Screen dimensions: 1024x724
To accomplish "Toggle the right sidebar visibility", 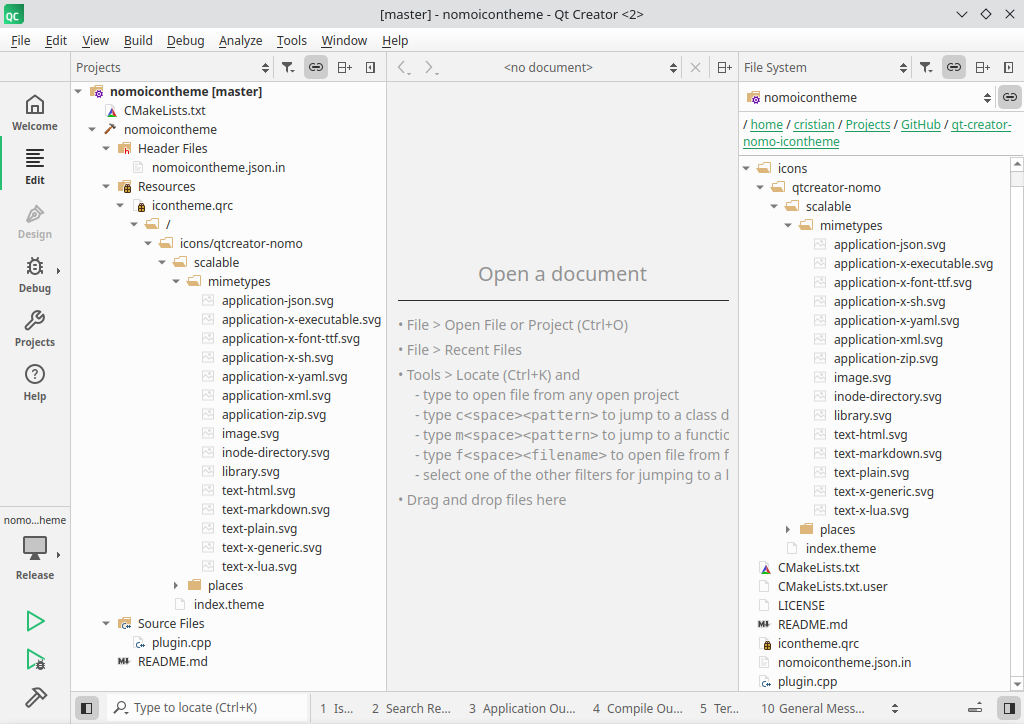I will (1010, 708).
